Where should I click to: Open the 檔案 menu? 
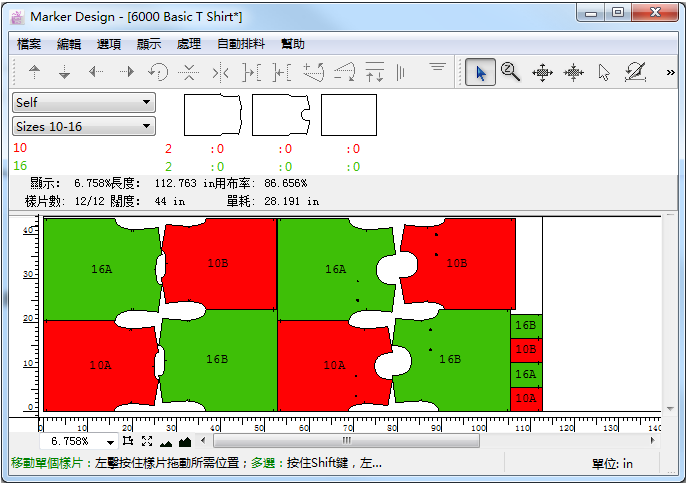click(29, 44)
